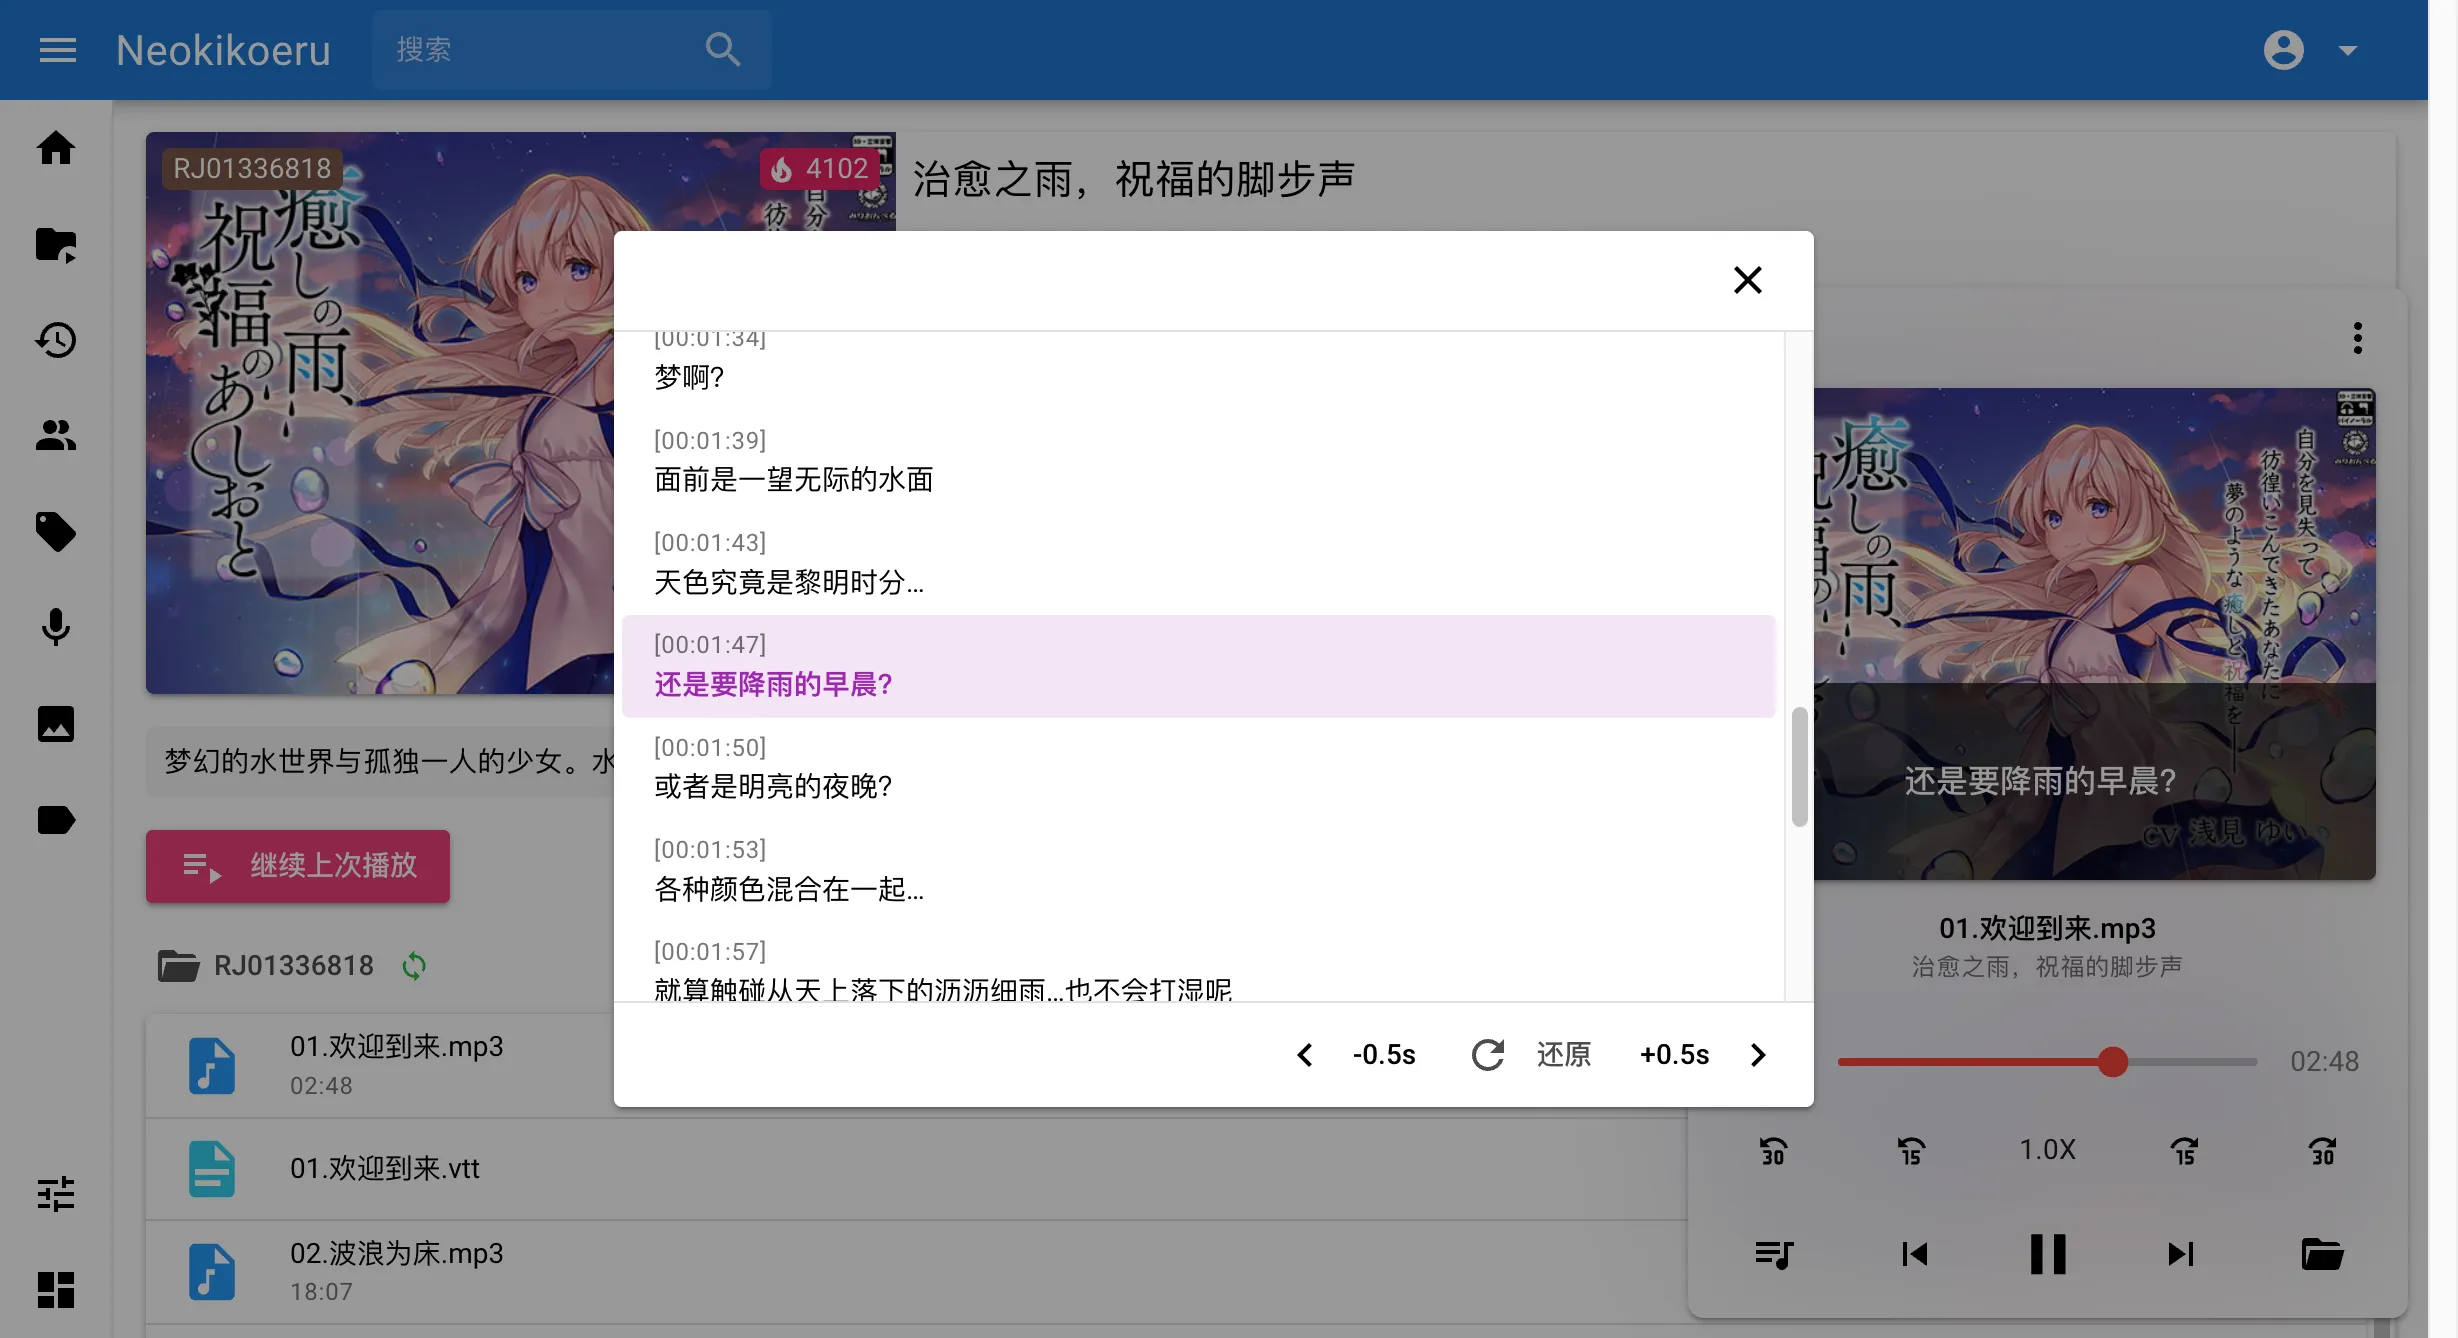This screenshot has width=2458, height=1338.
Task: Open the user account avatar menu
Action: tap(2283, 50)
